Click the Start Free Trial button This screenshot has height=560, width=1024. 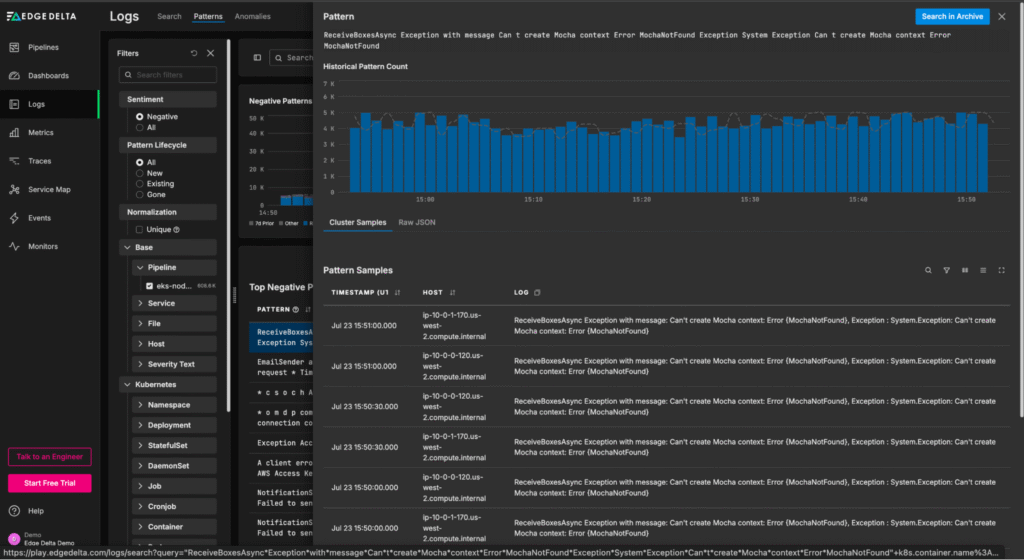(x=49, y=484)
